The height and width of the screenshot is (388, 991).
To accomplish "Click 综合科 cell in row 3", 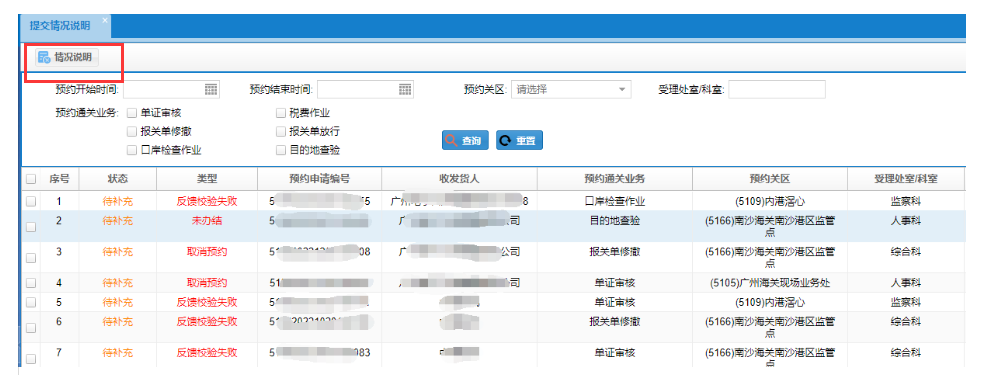I will pos(906,252).
